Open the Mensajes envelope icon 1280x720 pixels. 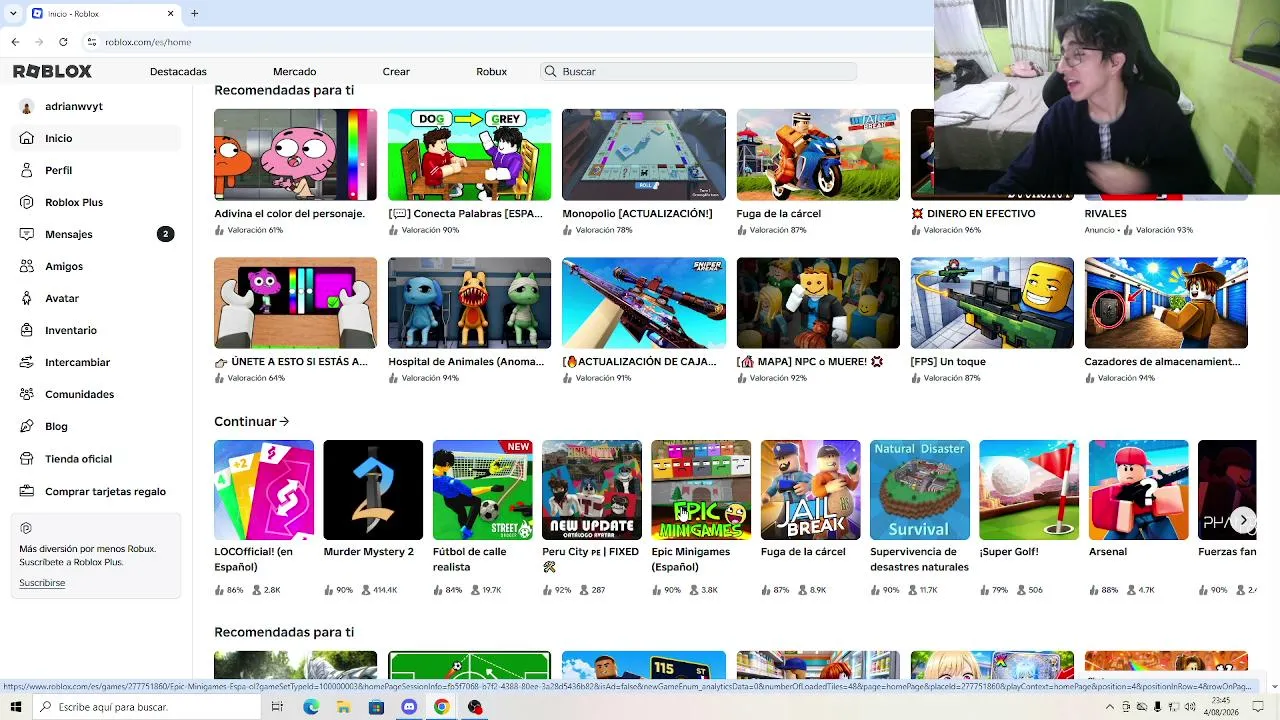26,234
